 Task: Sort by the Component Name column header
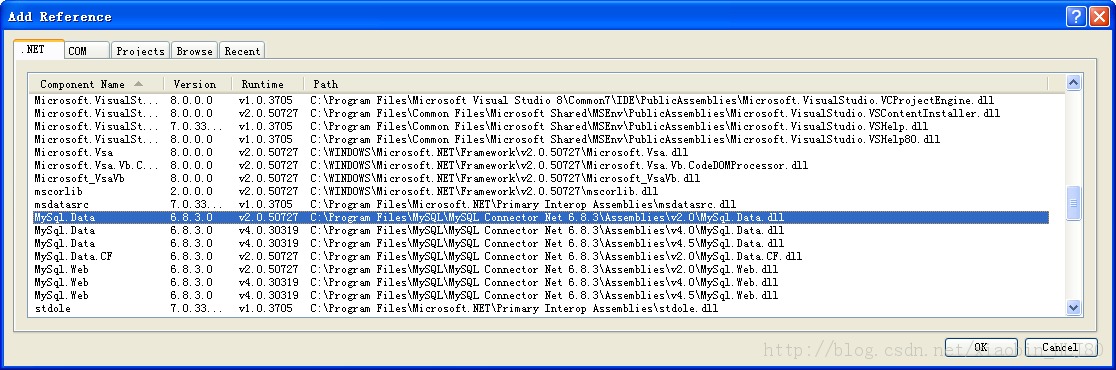pyautogui.click(x=96, y=84)
